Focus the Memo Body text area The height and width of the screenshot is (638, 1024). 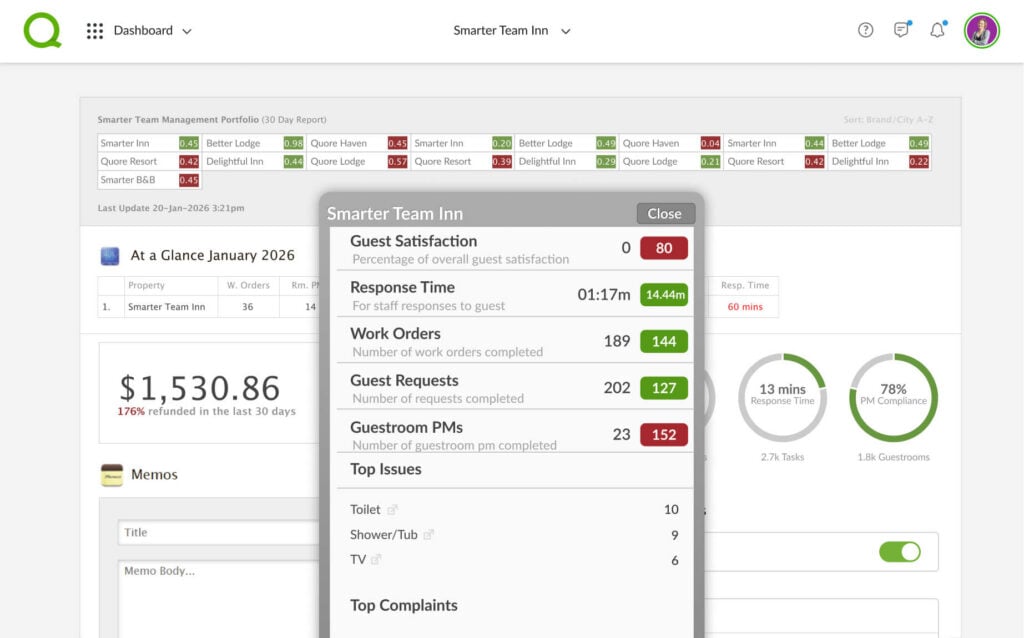[219, 599]
